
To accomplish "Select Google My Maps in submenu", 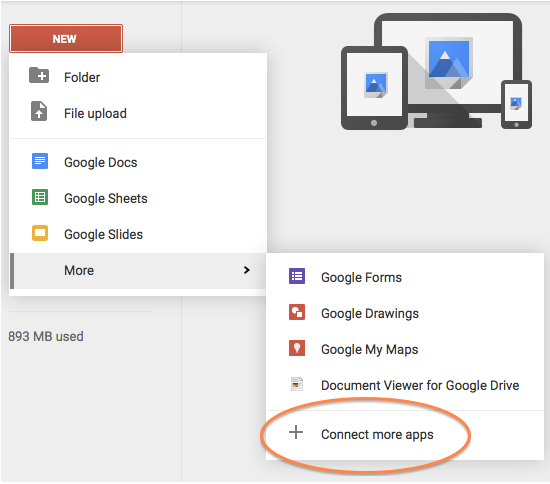I will click(405, 349).
